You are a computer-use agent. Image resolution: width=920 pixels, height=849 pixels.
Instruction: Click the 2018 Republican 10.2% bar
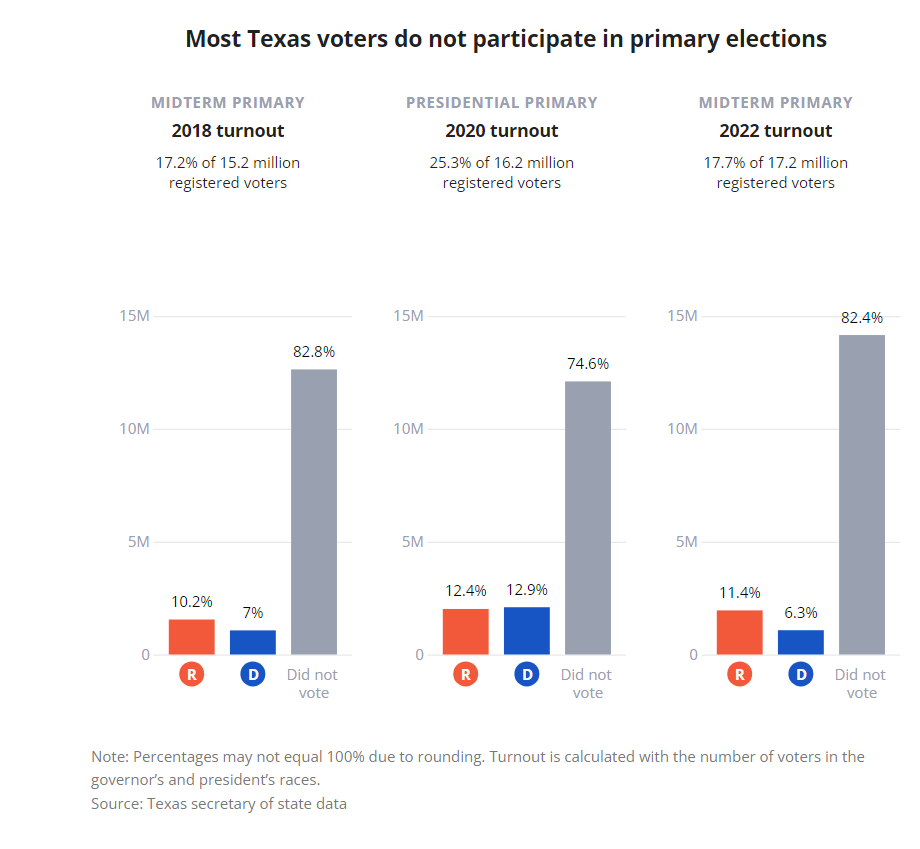191,637
